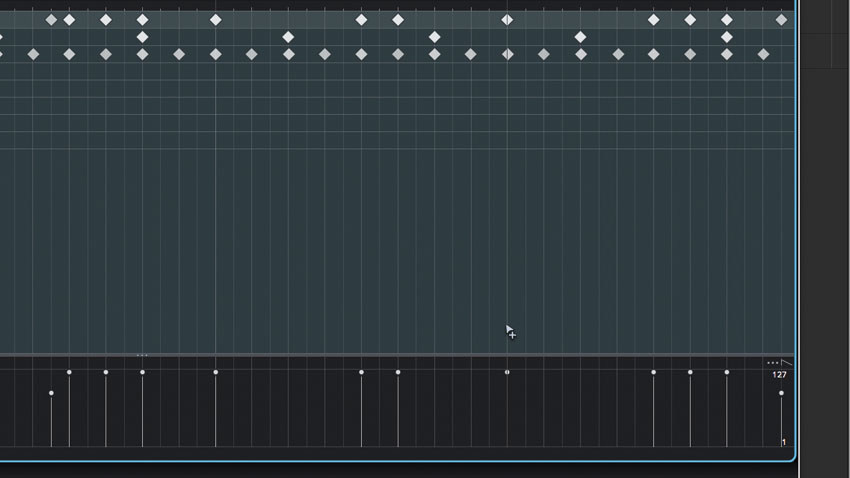Select the 127 maximum velocity value
The width and height of the screenshot is (850, 478).
click(x=779, y=374)
